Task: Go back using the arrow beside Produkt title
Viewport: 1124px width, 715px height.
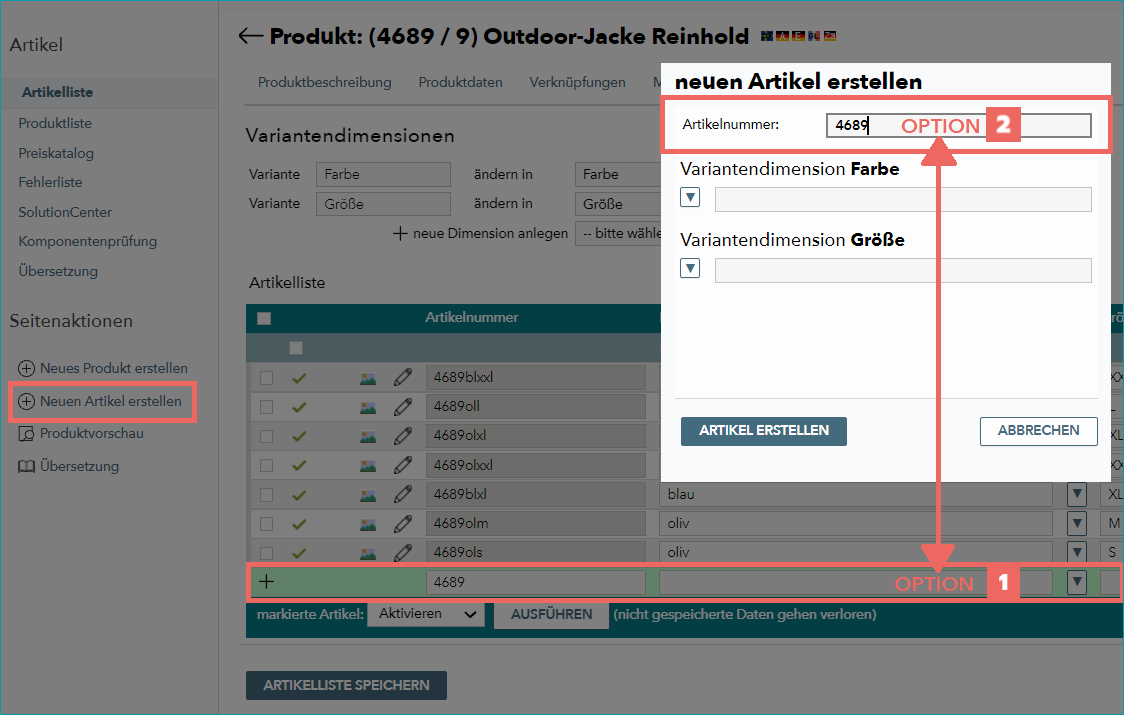Action: pos(250,36)
